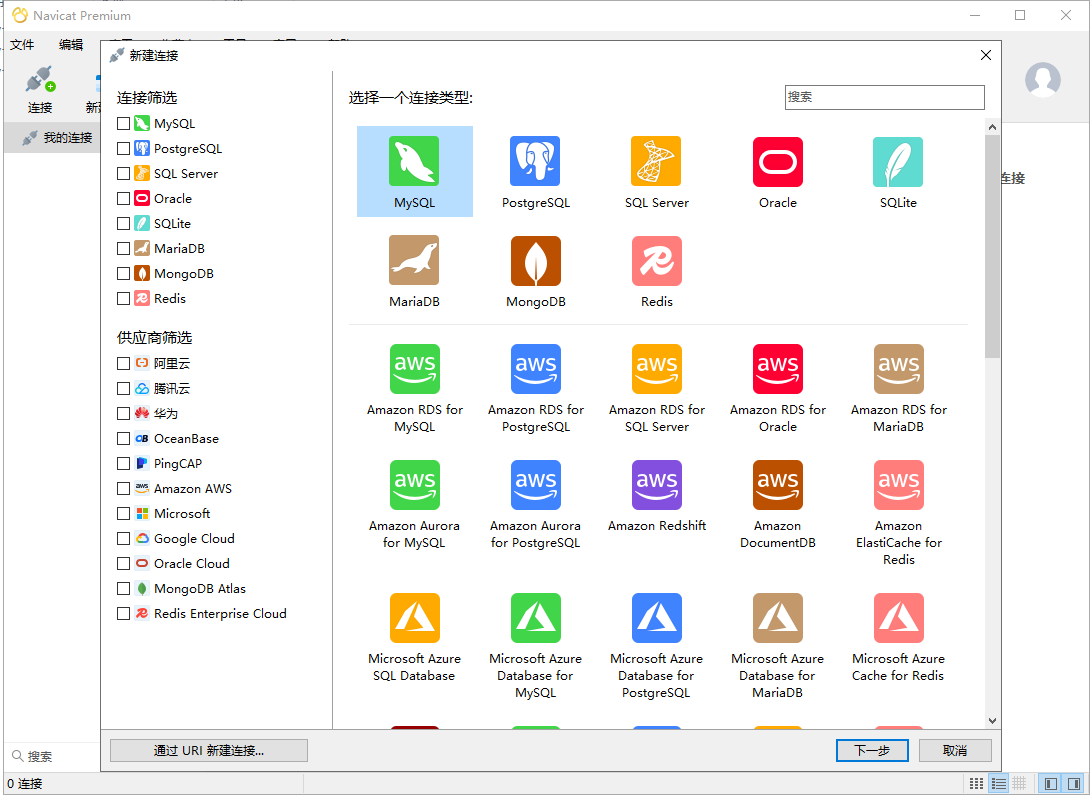Check the MariaDB filter checkbox
Viewport: 1092px width, 798px height.
[x=123, y=249]
